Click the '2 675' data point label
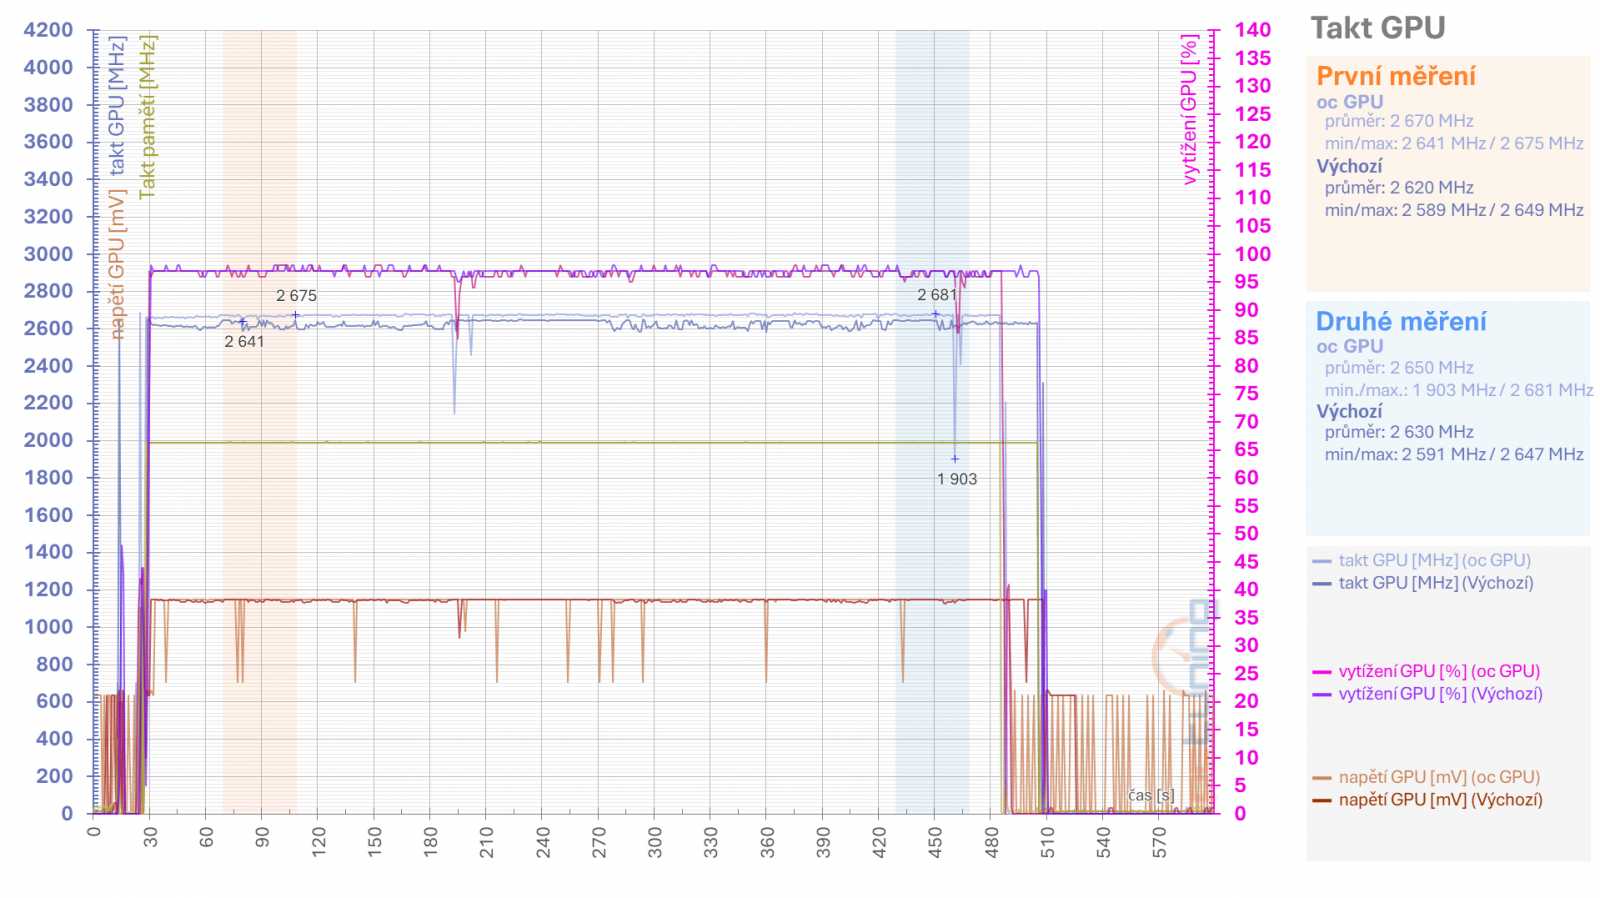Image resolution: width=1600 pixels, height=898 pixels. pyautogui.click(x=296, y=296)
